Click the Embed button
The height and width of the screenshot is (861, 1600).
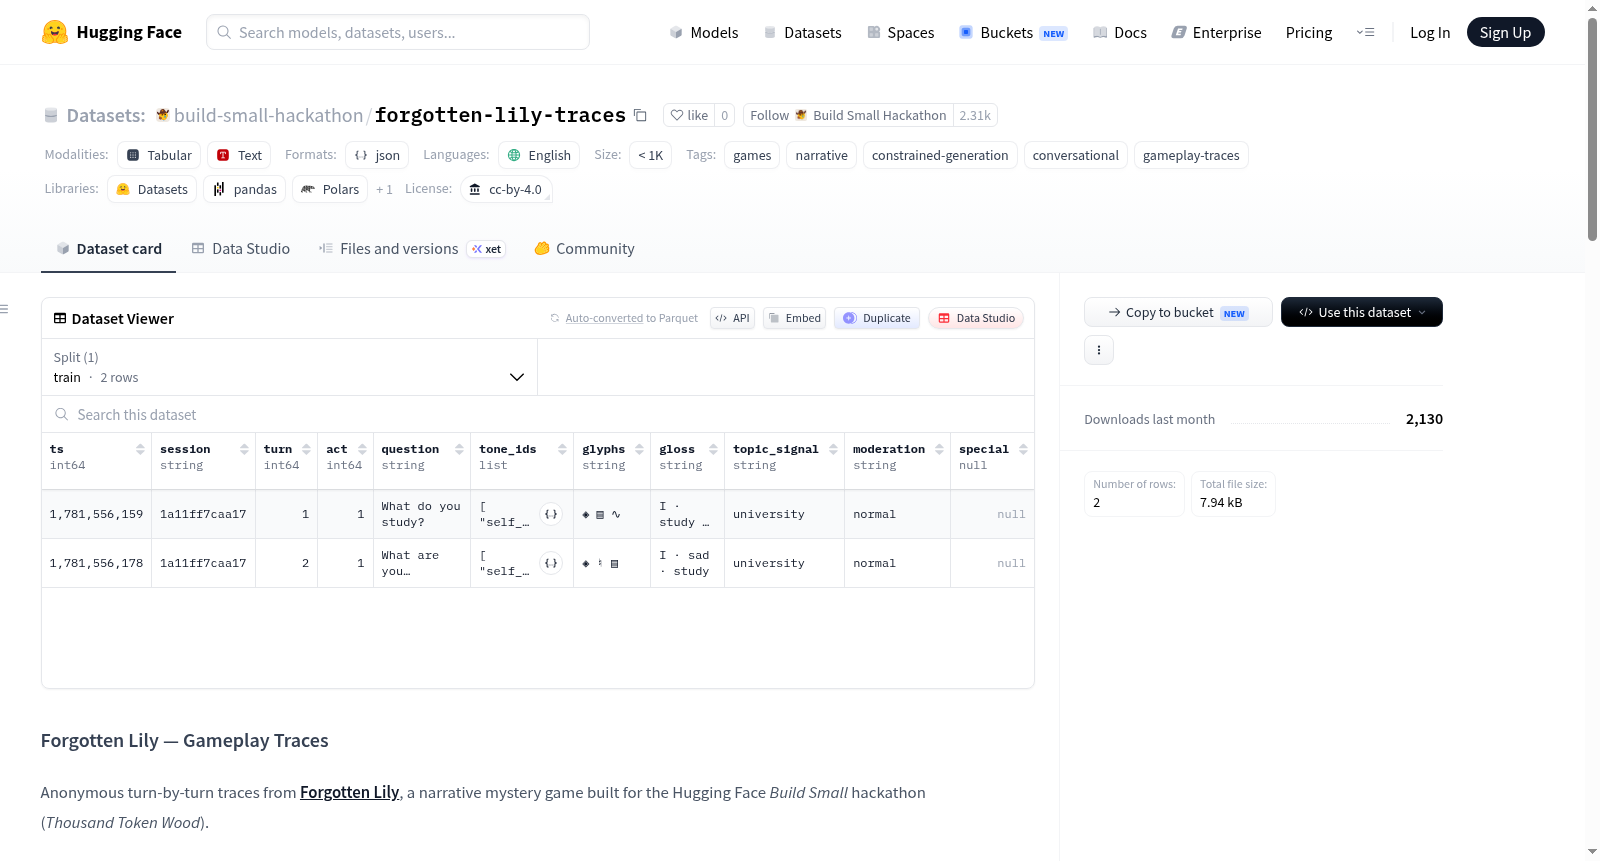pyautogui.click(x=794, y=318)
